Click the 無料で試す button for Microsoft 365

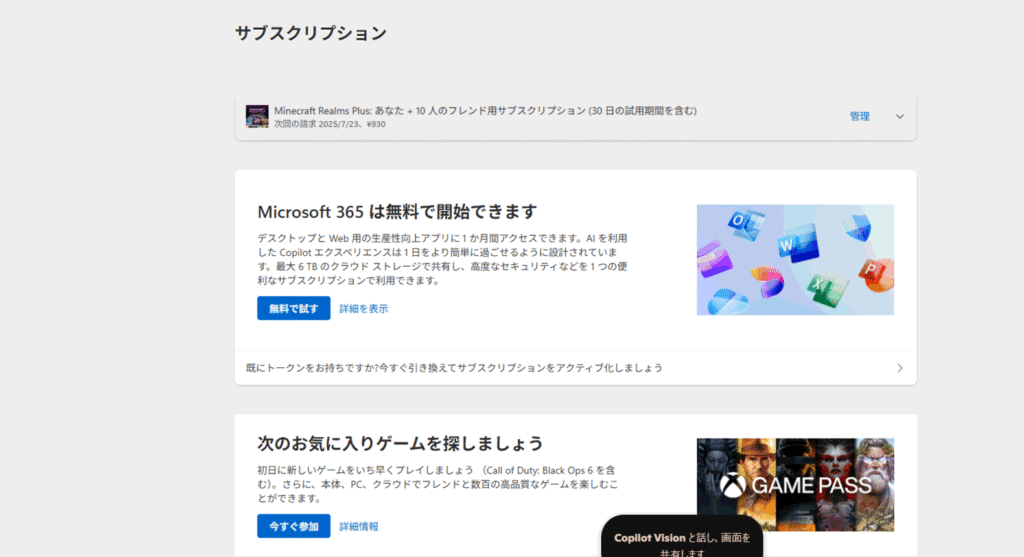tap(293, 308)
